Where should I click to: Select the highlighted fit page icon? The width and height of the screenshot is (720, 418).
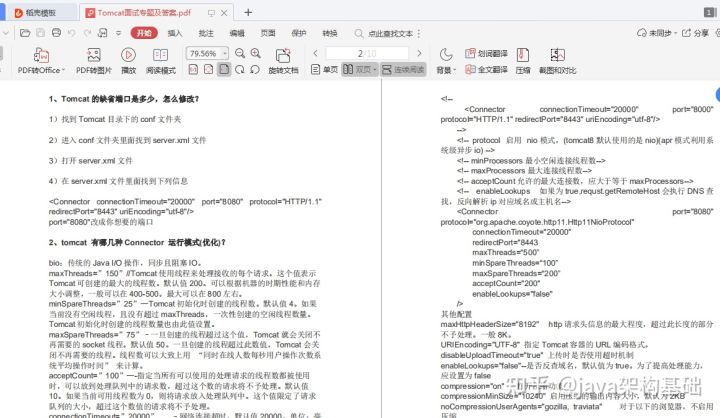224,69
